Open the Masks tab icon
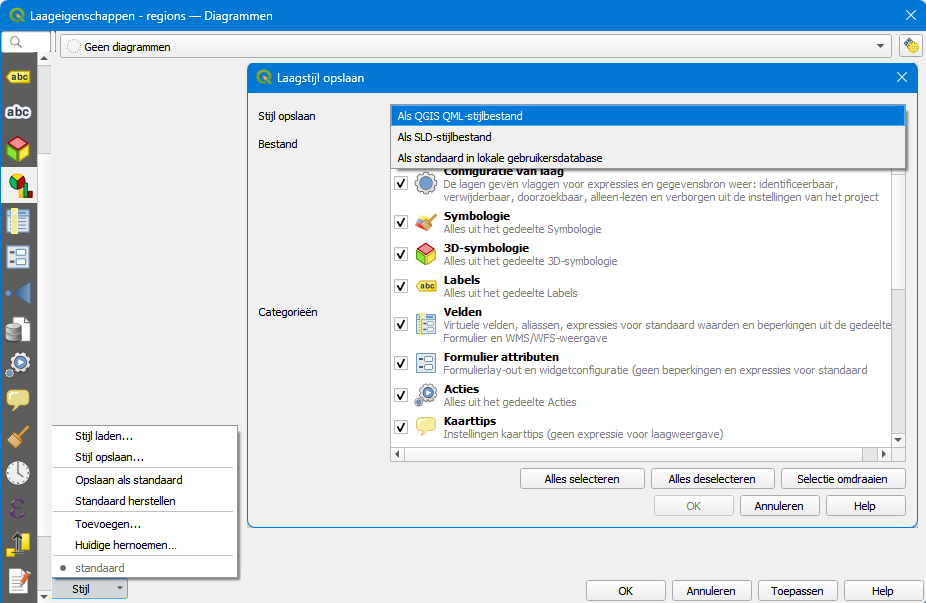Screen dimensions: 926x603 coord(18,113)
